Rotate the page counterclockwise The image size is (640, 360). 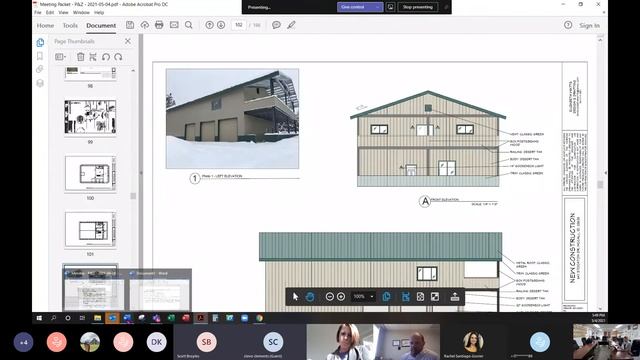(x=106, y=57)
